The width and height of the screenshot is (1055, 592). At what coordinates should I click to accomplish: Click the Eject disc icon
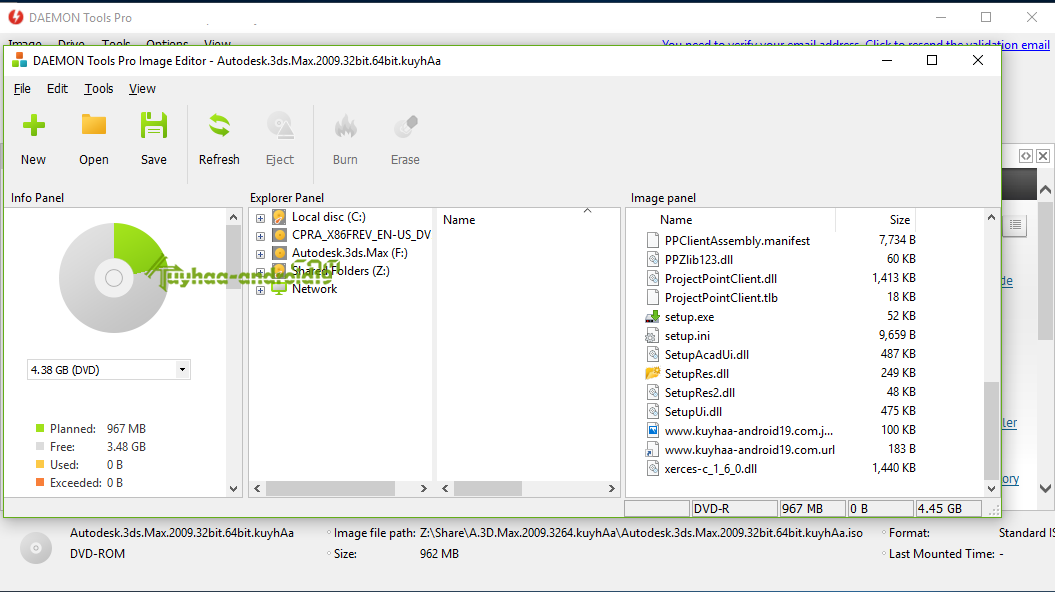(280, 126)
